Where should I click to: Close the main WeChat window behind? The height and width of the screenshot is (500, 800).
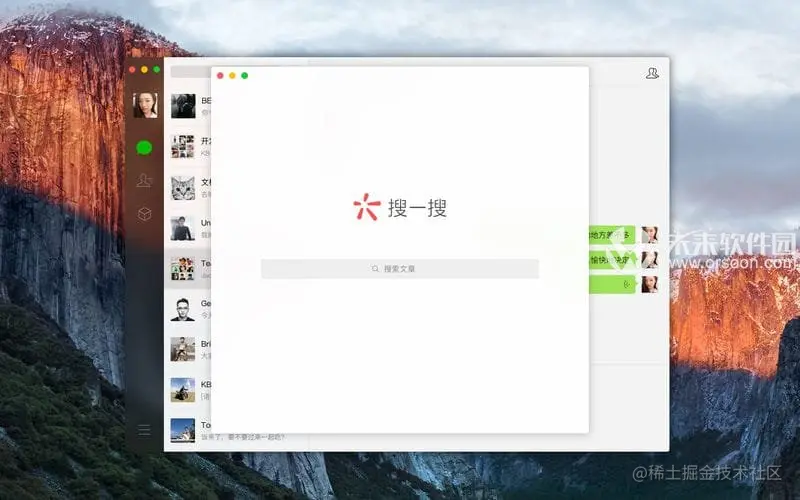132,69
